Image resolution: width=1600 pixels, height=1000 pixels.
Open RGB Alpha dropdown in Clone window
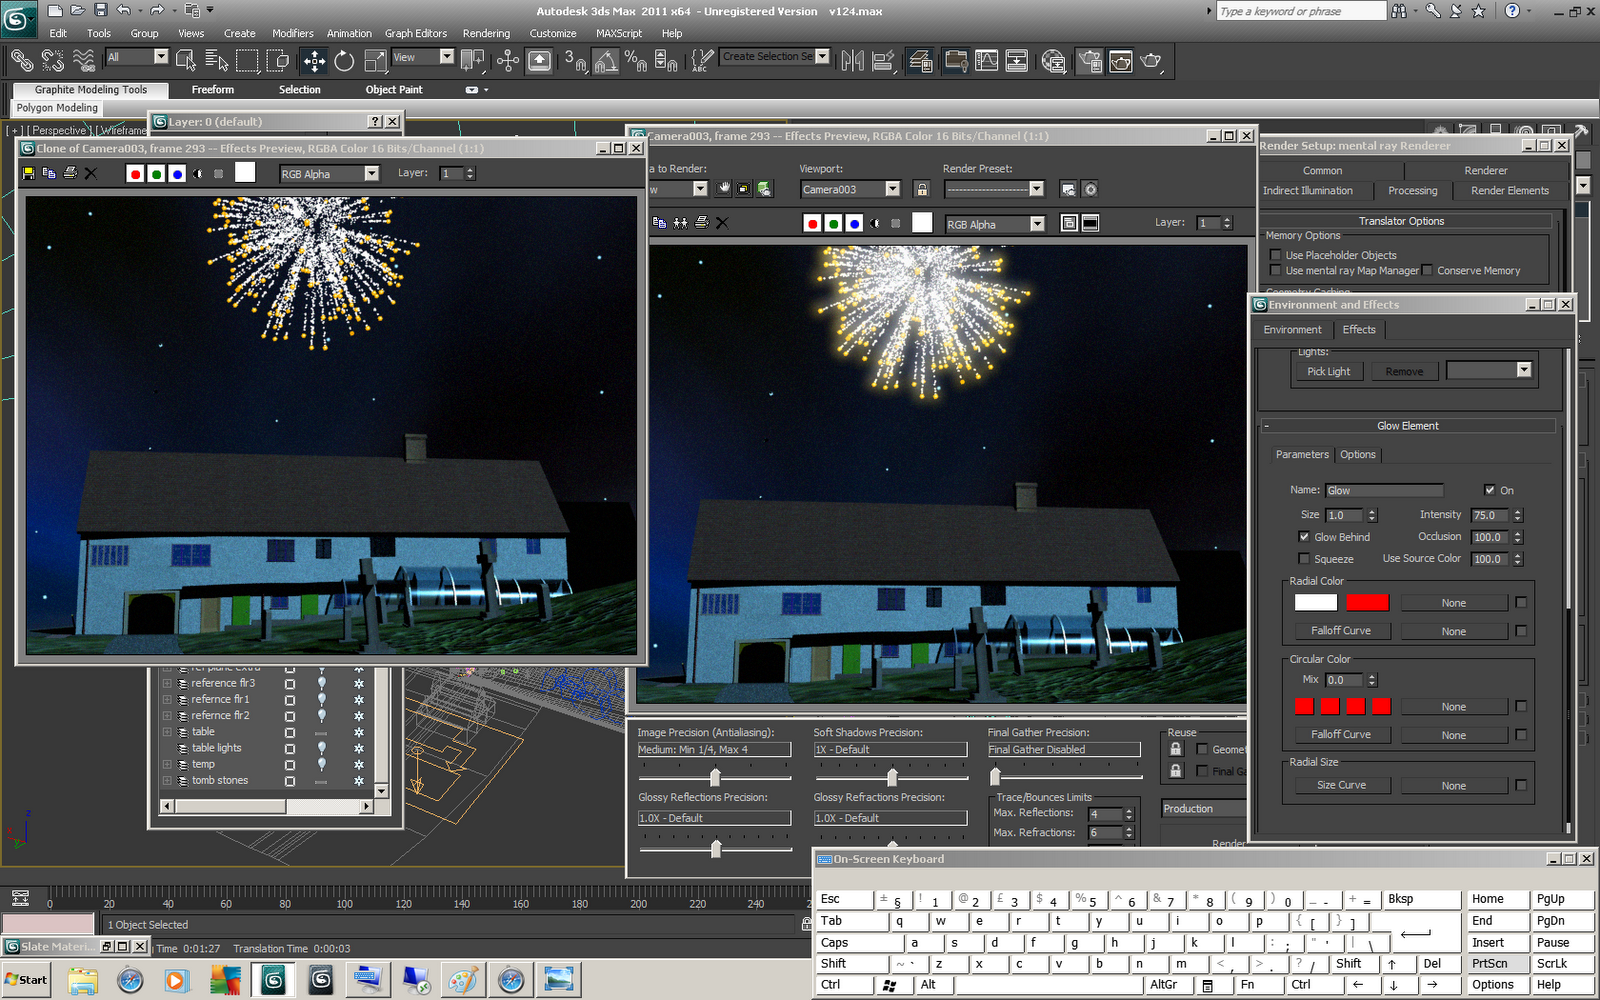click(x=329, y=174)
